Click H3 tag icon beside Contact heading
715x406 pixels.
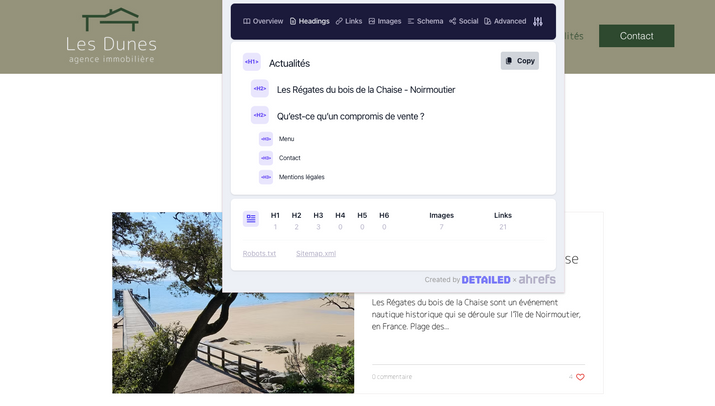(x=266, y=158)
